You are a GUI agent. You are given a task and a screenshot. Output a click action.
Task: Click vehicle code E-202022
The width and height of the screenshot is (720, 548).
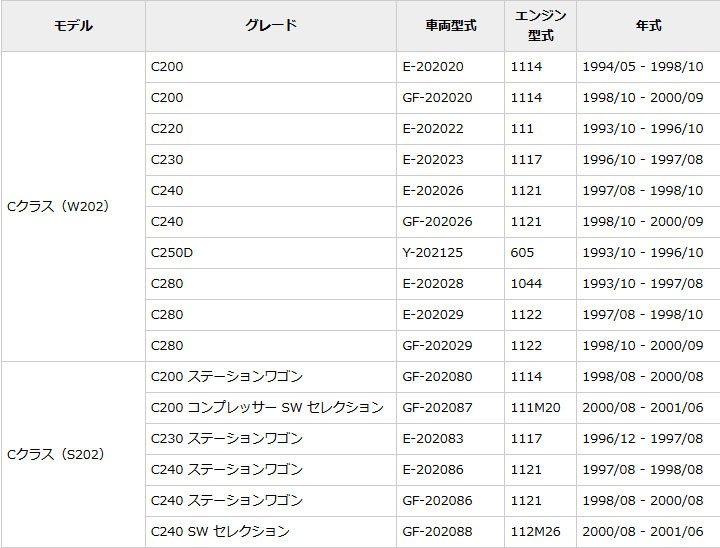[433, 129]
